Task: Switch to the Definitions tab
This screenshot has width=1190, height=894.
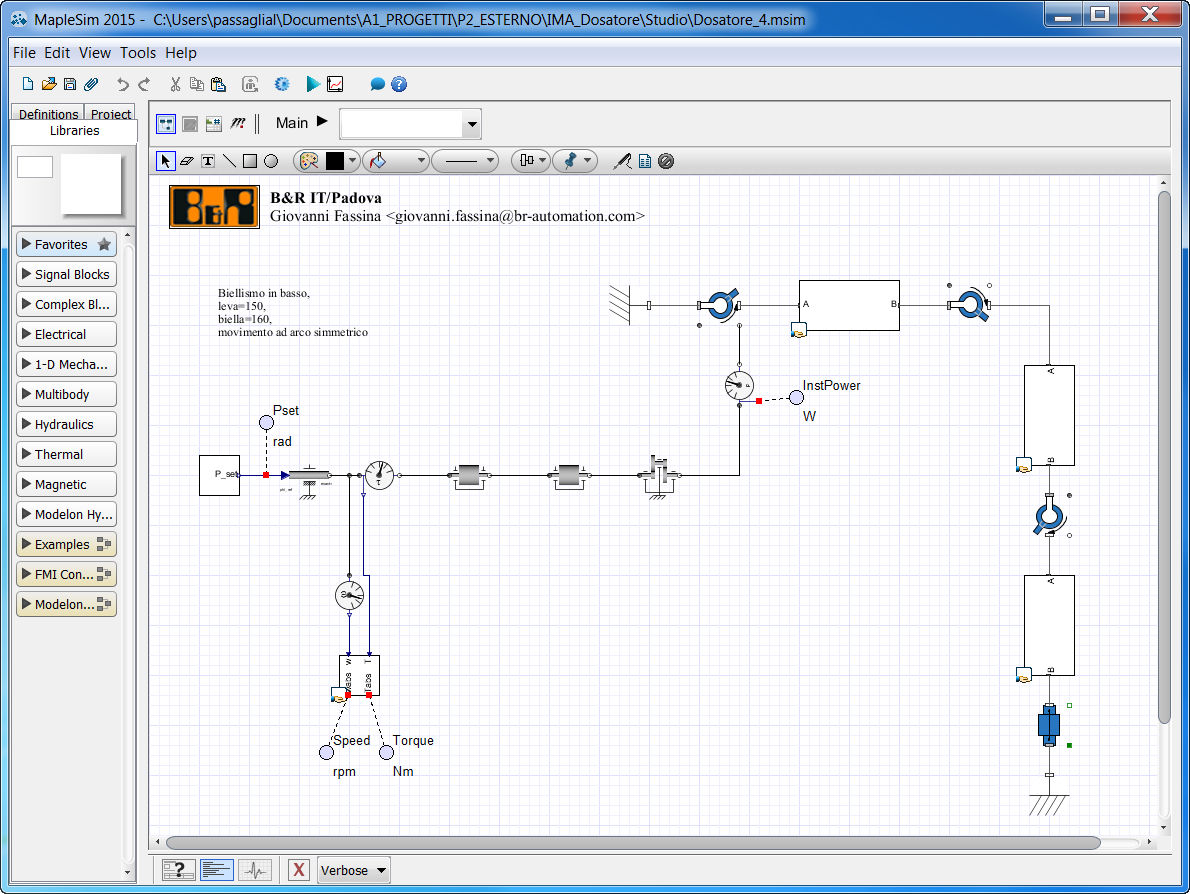Action: (48, 114)
